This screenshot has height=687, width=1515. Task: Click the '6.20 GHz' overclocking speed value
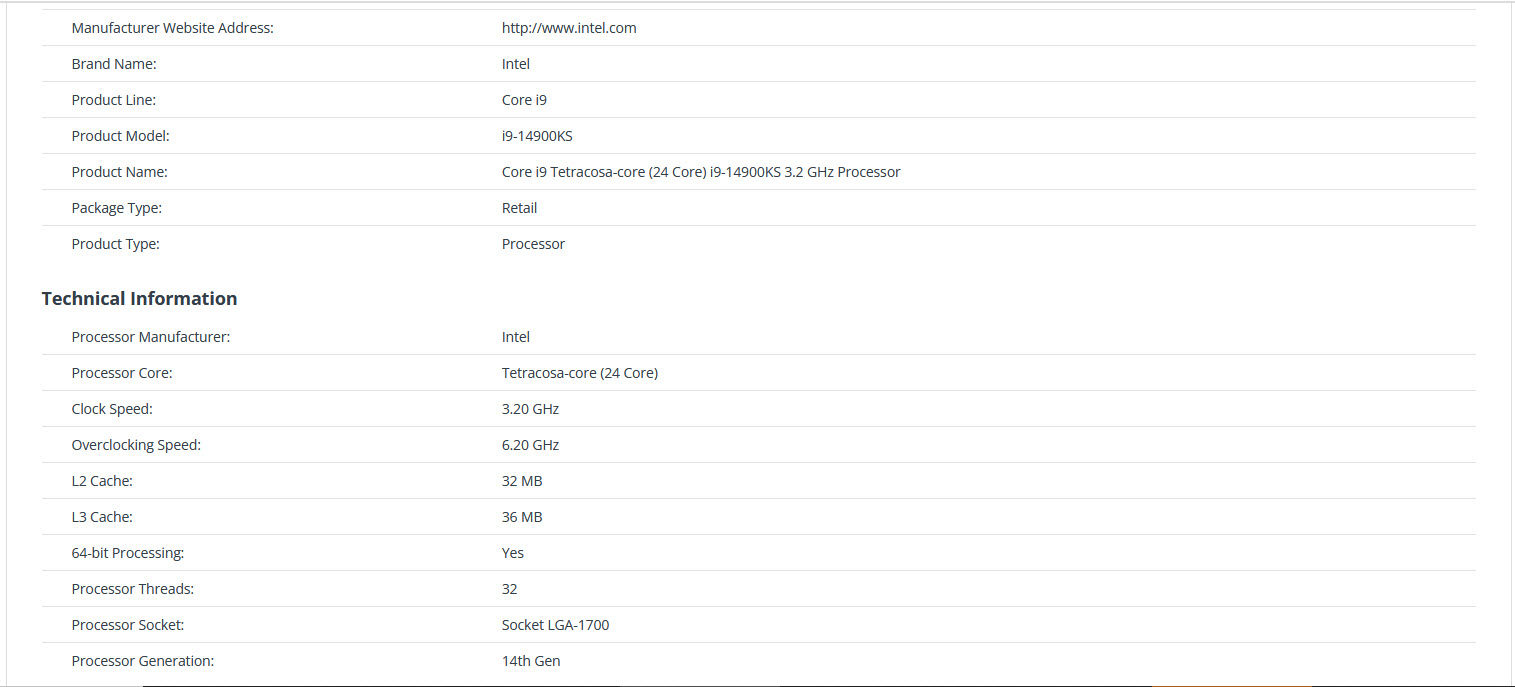530,445
